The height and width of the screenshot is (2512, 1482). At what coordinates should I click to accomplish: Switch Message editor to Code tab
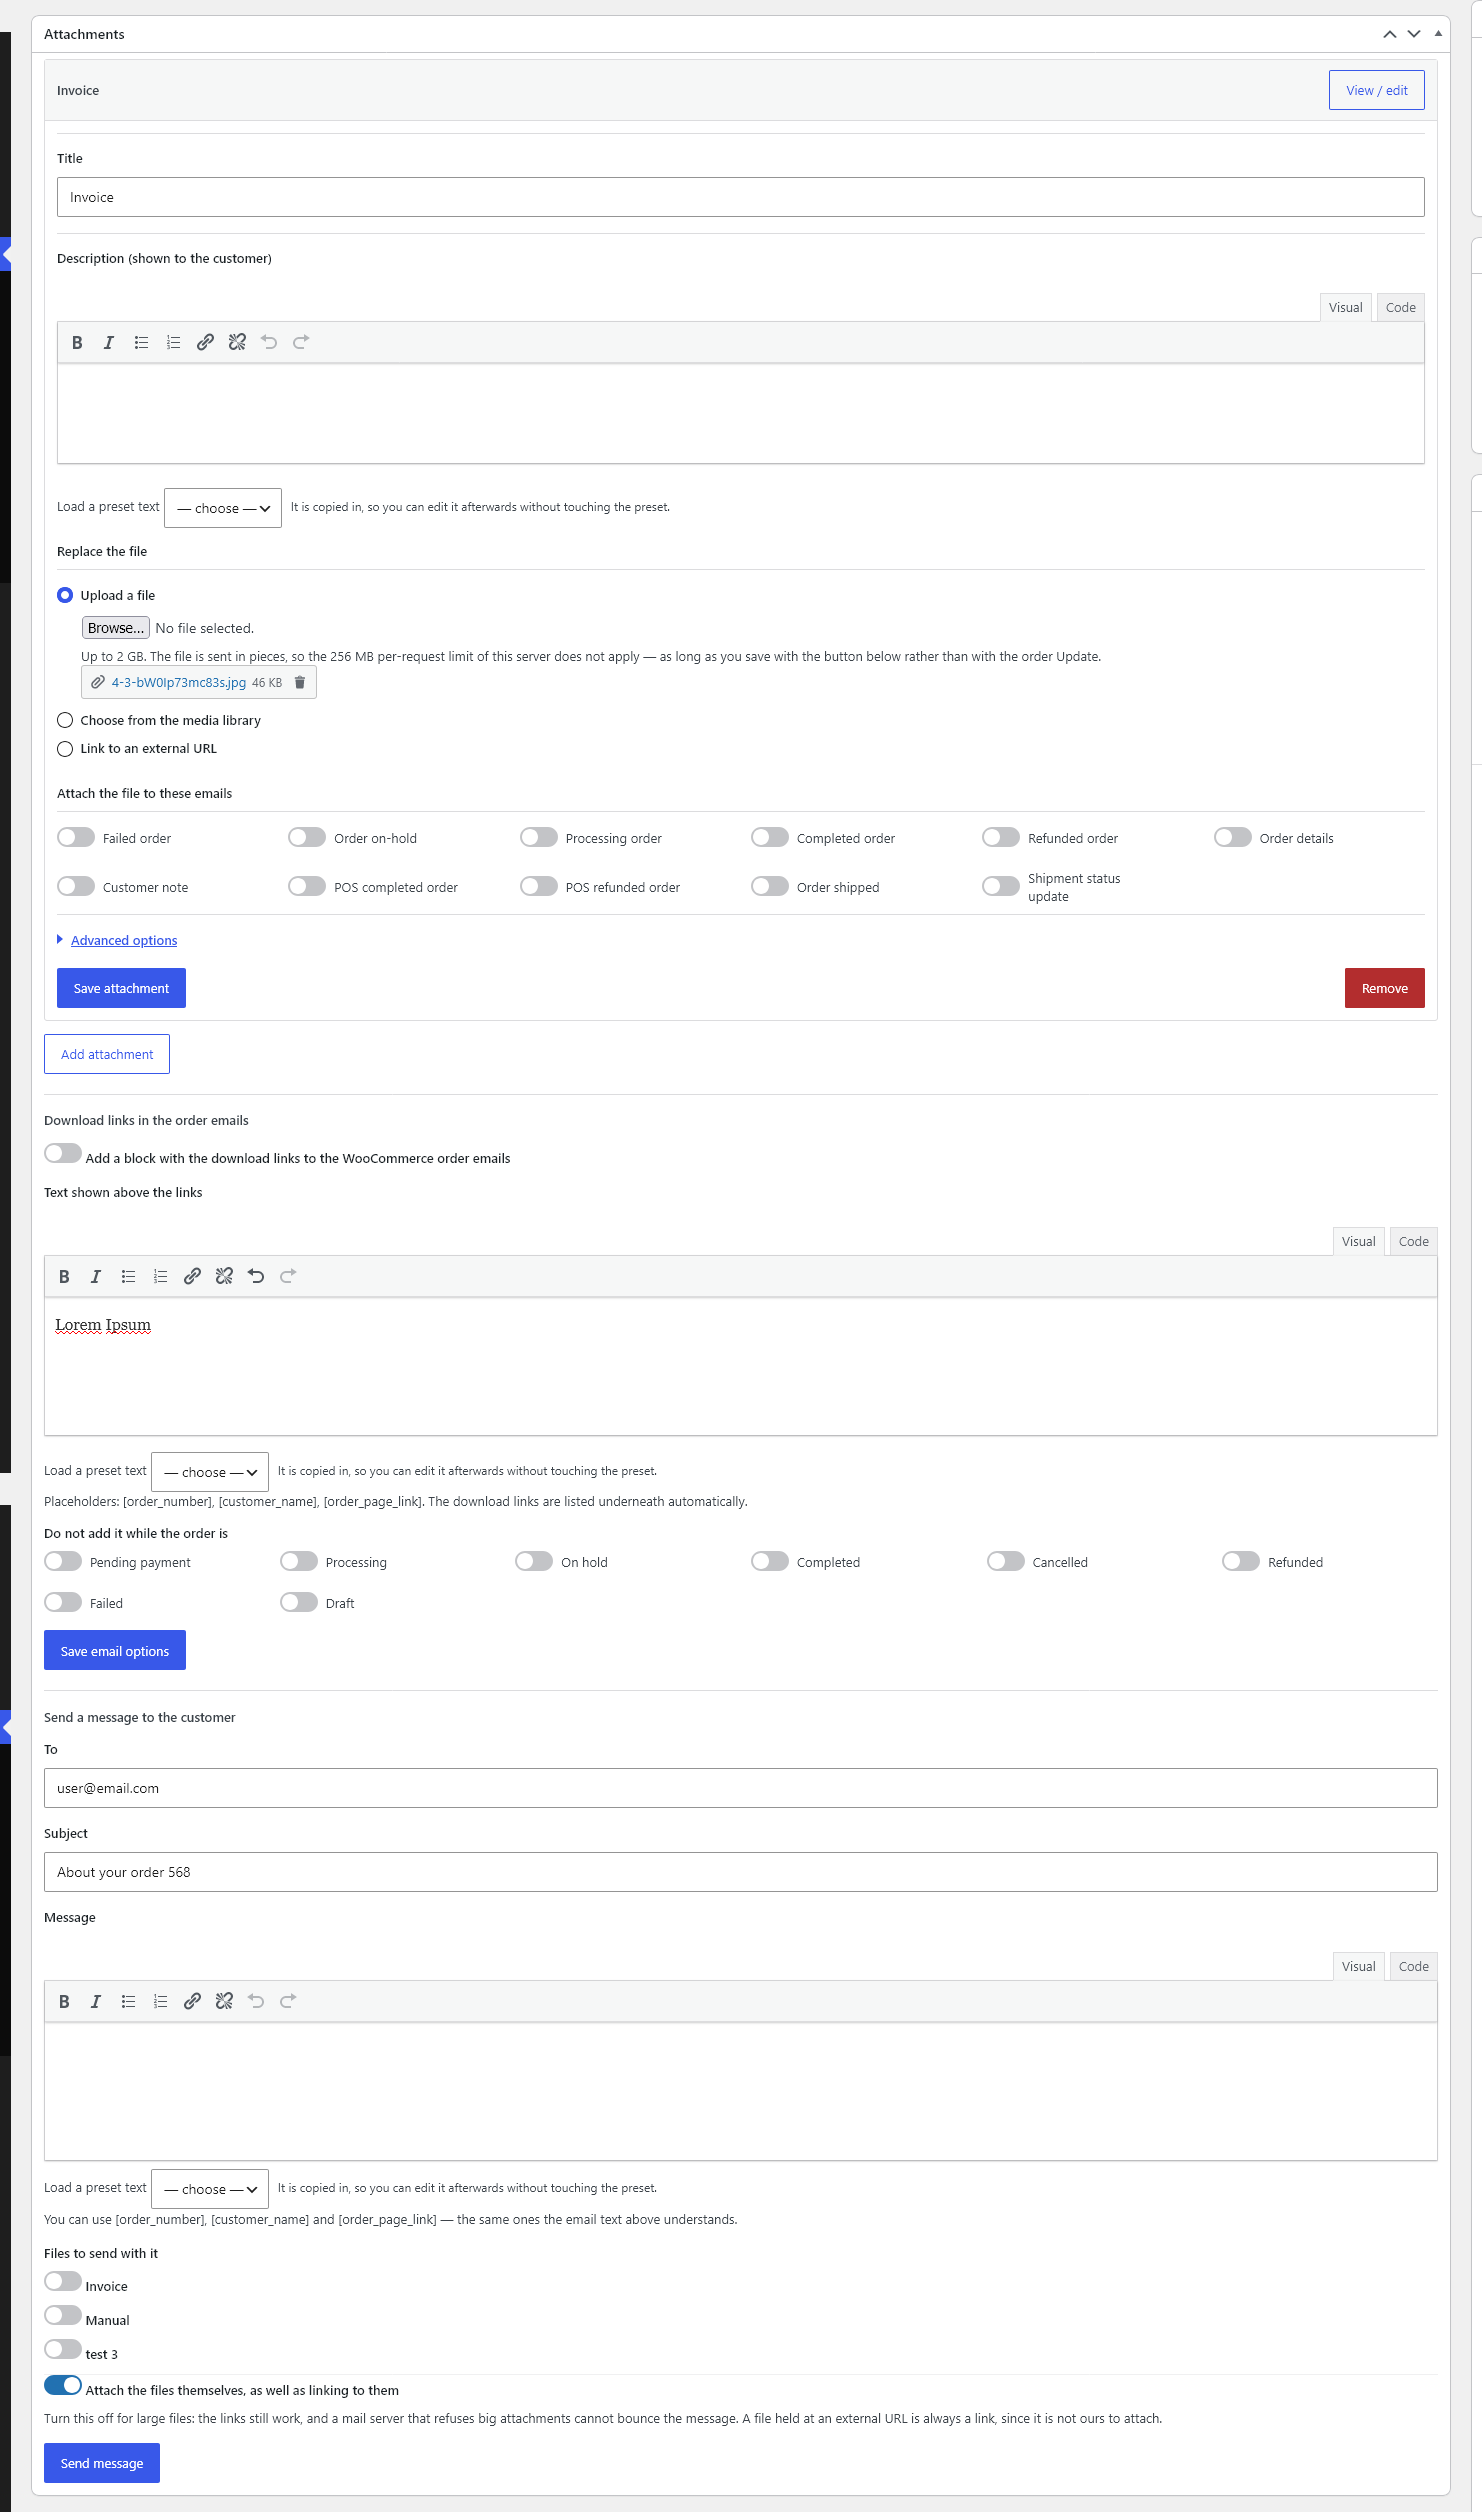(1413, 1967)
